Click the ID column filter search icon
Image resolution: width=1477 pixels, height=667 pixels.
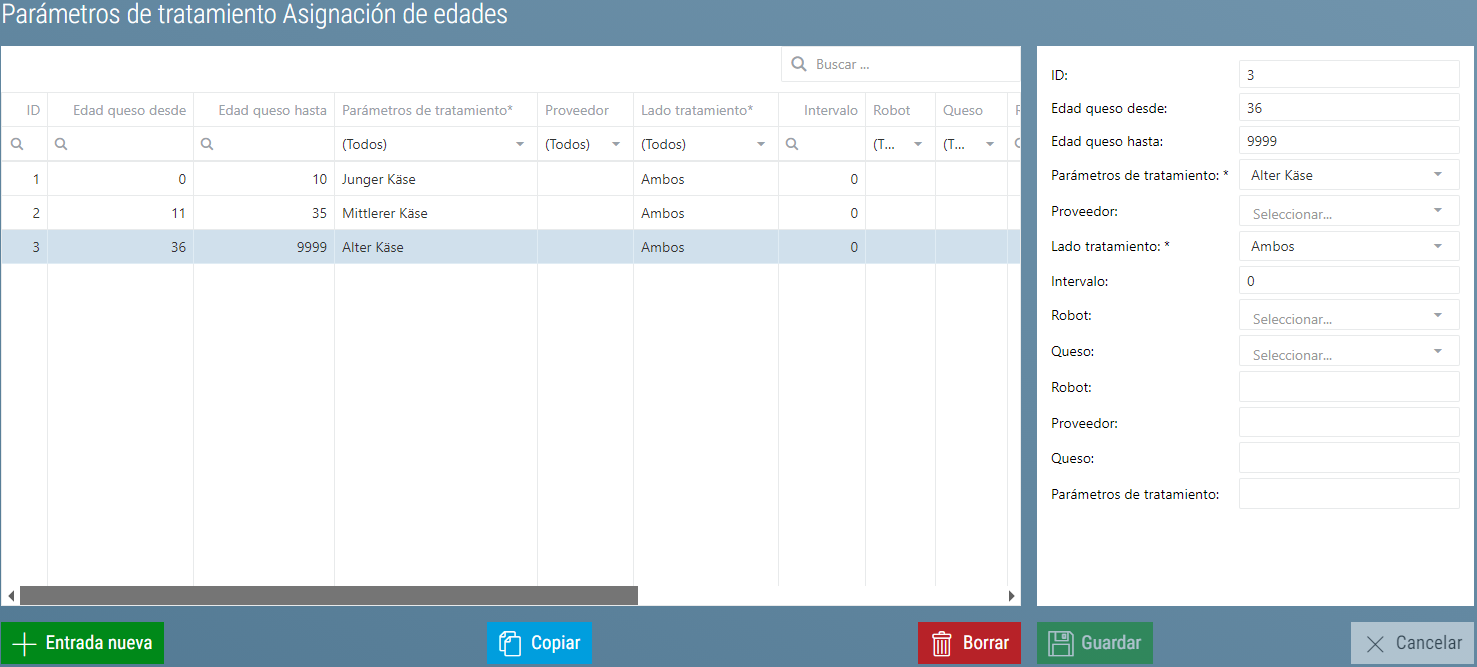tap(17, 144)
